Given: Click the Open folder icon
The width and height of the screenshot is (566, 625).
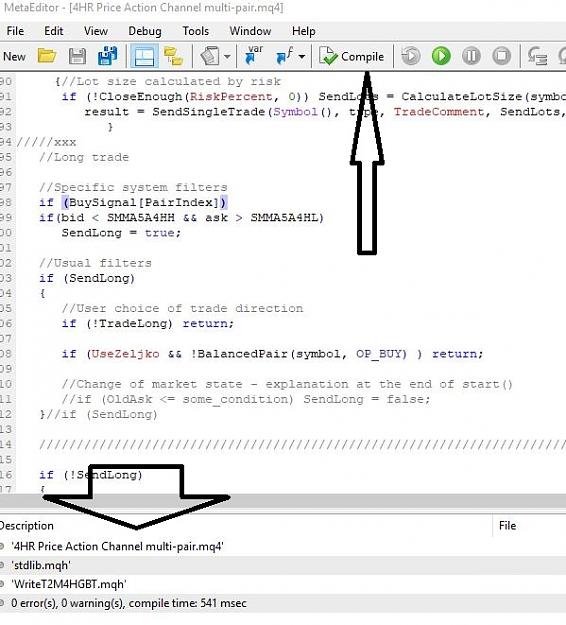Looking at the screenshot, I should point(47,56).
